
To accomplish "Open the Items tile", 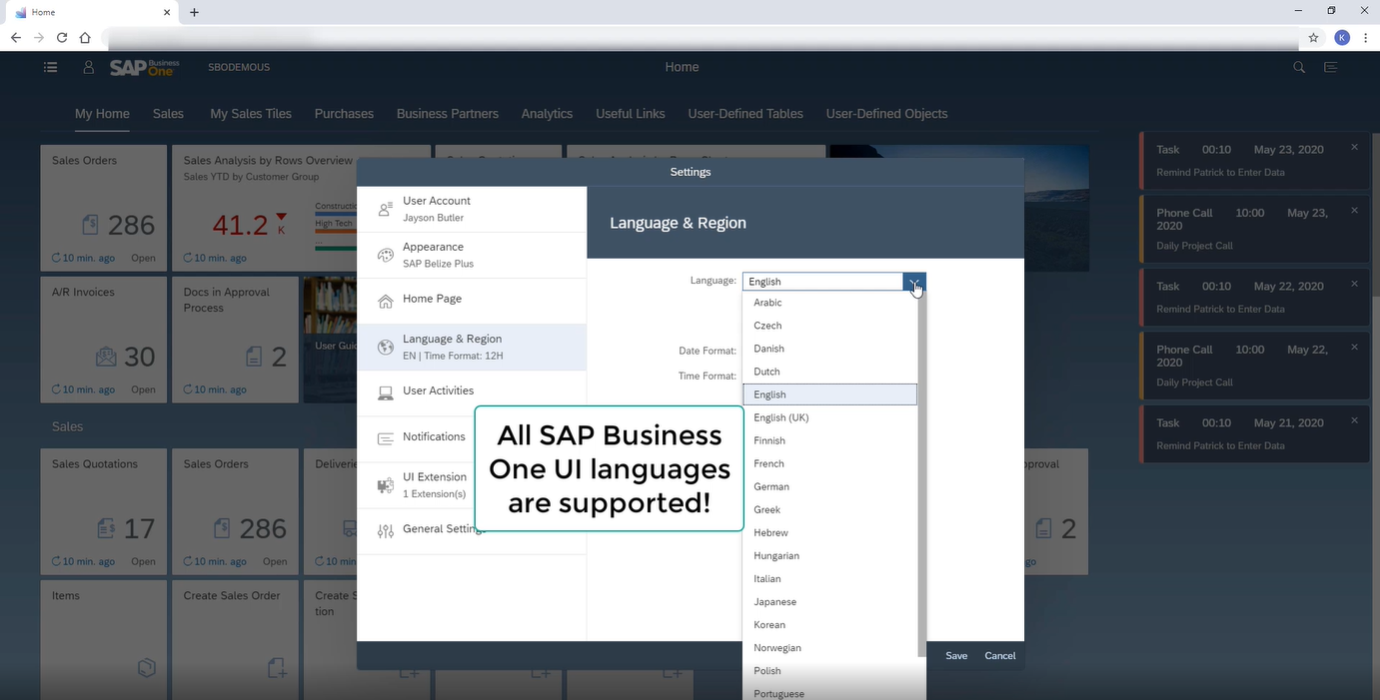I will [104, 640].
